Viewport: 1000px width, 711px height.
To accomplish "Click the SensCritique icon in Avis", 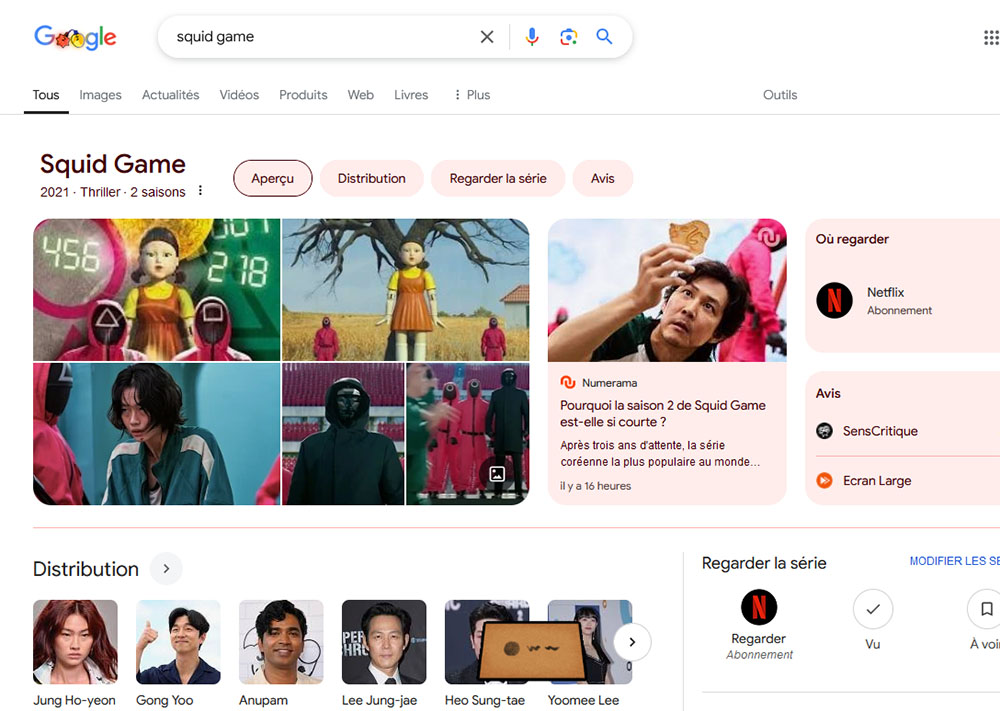I will pyautogui.click(x=825, y=431).
